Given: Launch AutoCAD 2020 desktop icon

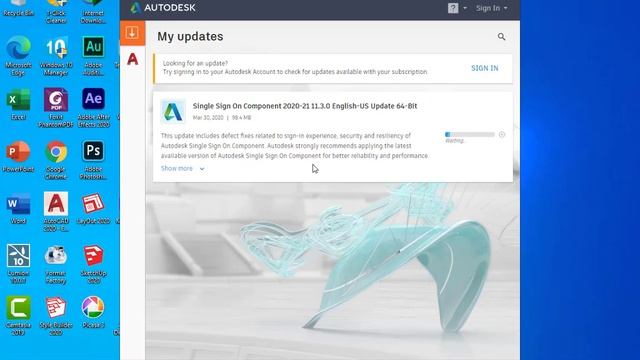Looking at the screenshot, I should 56,212.
